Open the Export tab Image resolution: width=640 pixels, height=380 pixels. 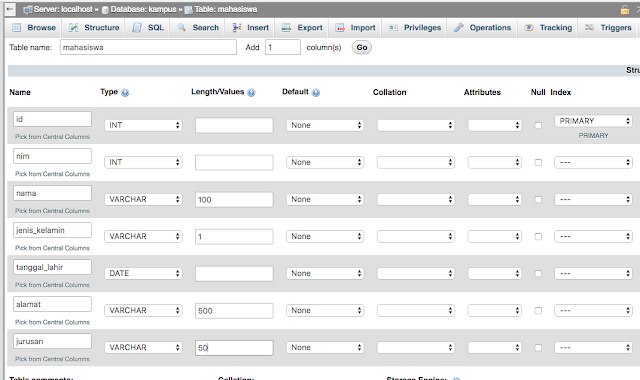302,28
